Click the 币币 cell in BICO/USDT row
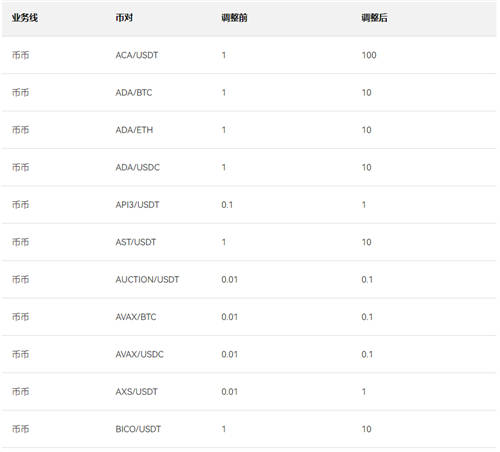The image size is (500, 452). (20, 429)
